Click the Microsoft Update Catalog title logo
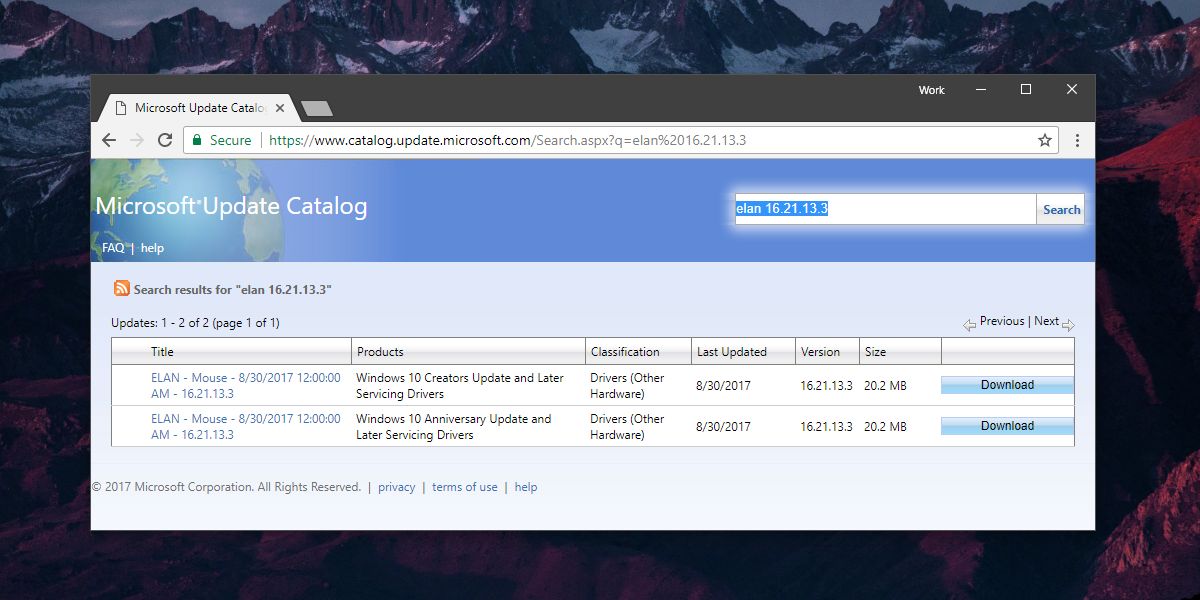 coord(231,207)
